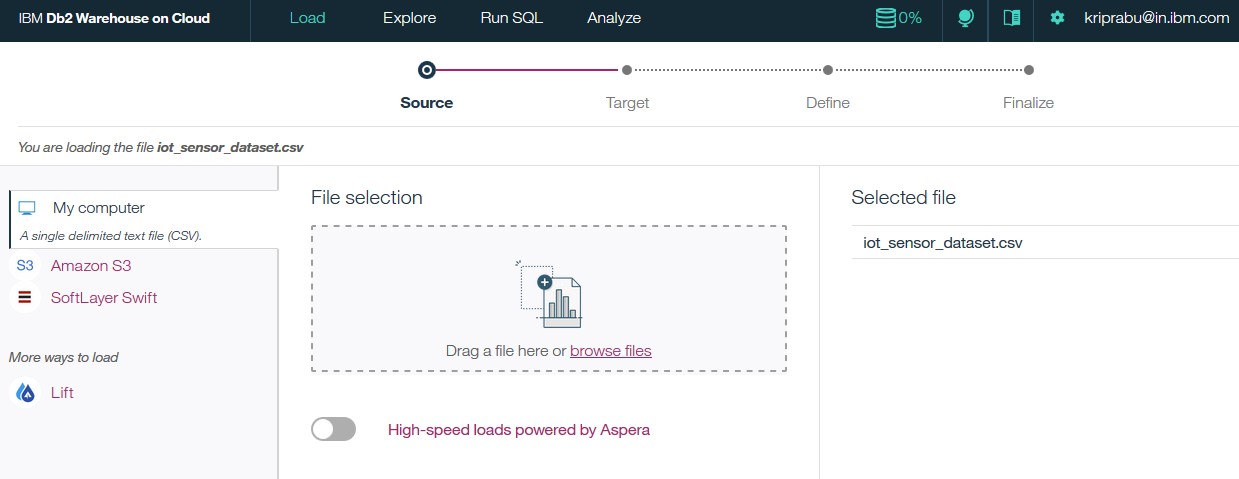
Task: Open the documentation book icon
Action: [x=1011, y=18]
